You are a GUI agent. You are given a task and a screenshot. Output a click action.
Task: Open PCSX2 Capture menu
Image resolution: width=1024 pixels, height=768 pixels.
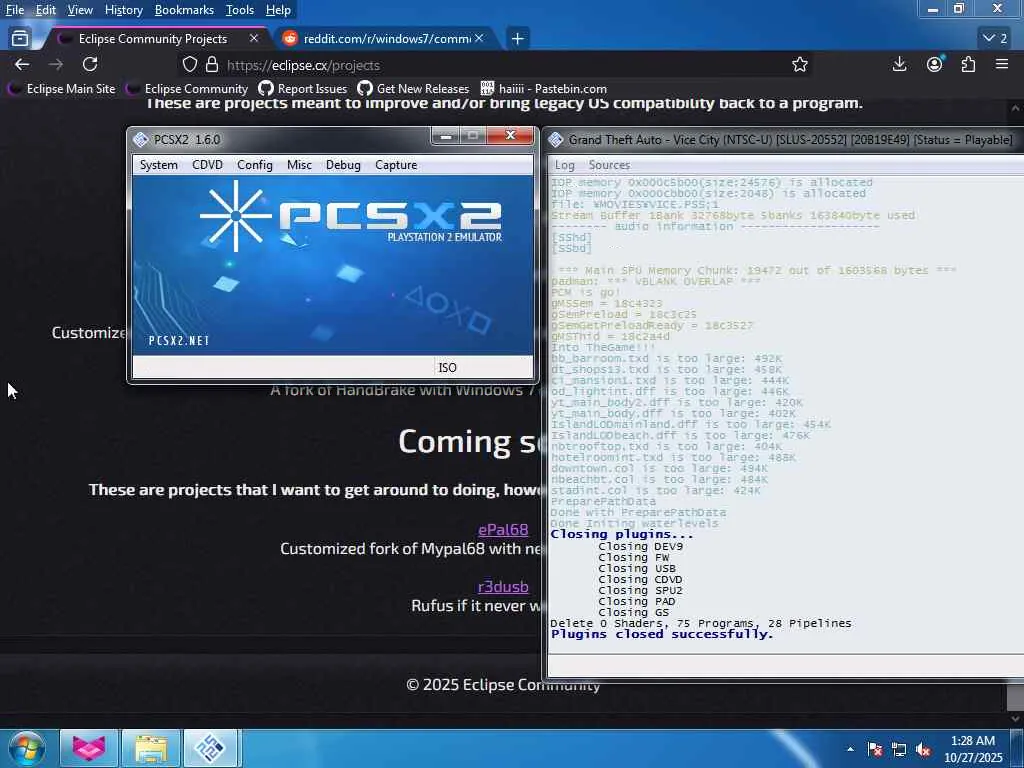396,165
